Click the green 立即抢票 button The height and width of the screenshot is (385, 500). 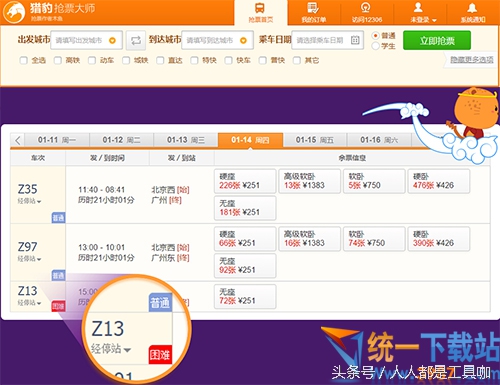click(437, 40)
